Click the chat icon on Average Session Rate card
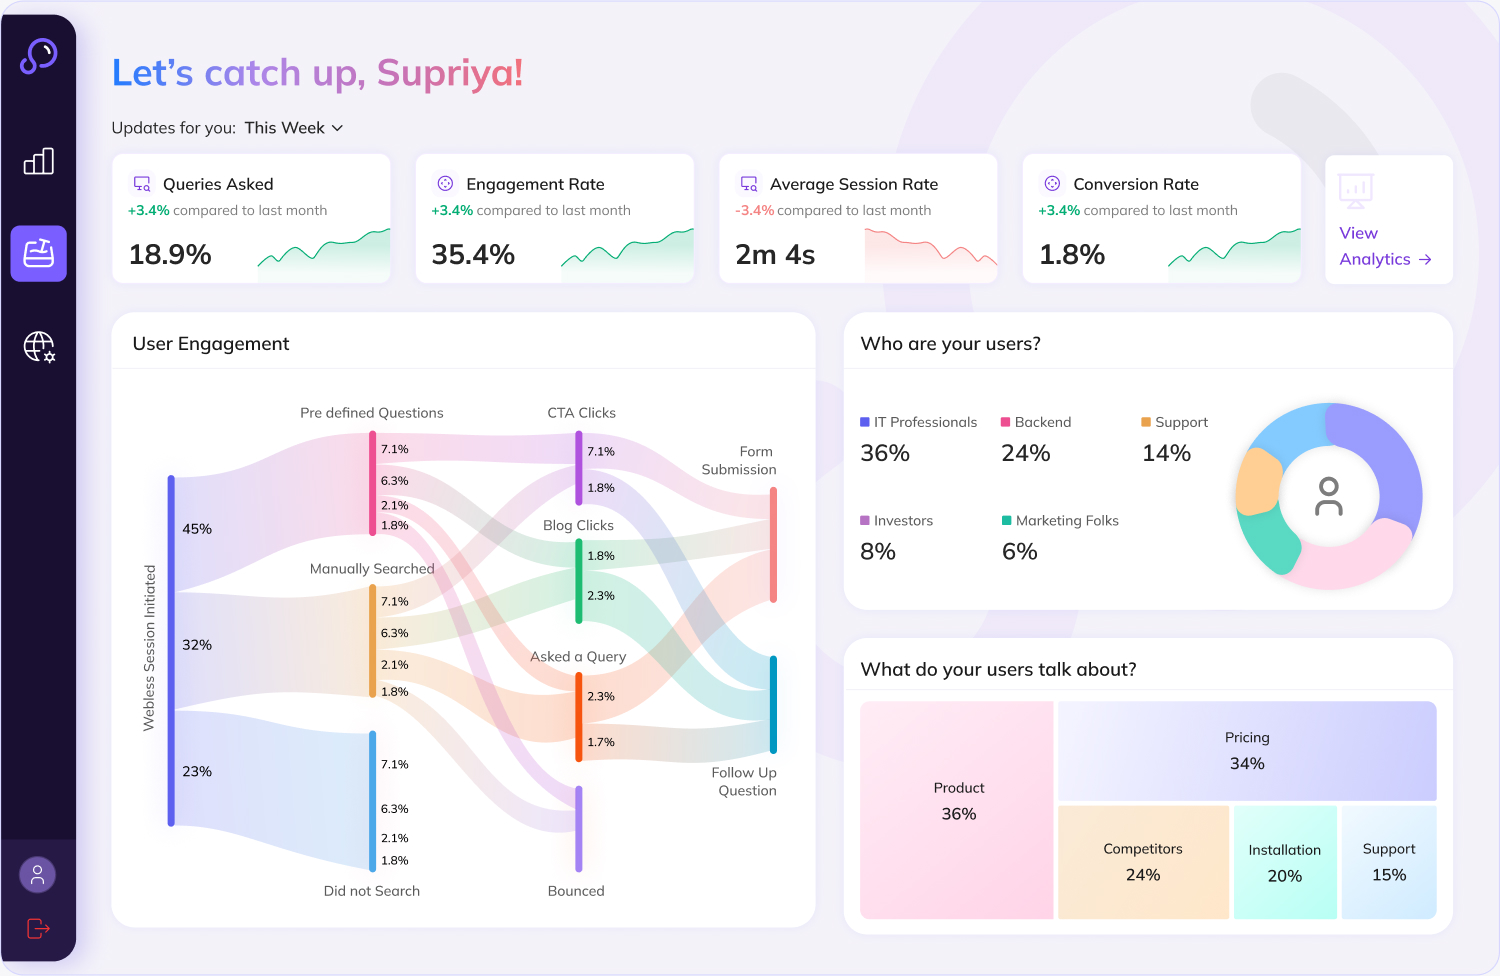1500x976 pixels. click(x=748, y=183)
